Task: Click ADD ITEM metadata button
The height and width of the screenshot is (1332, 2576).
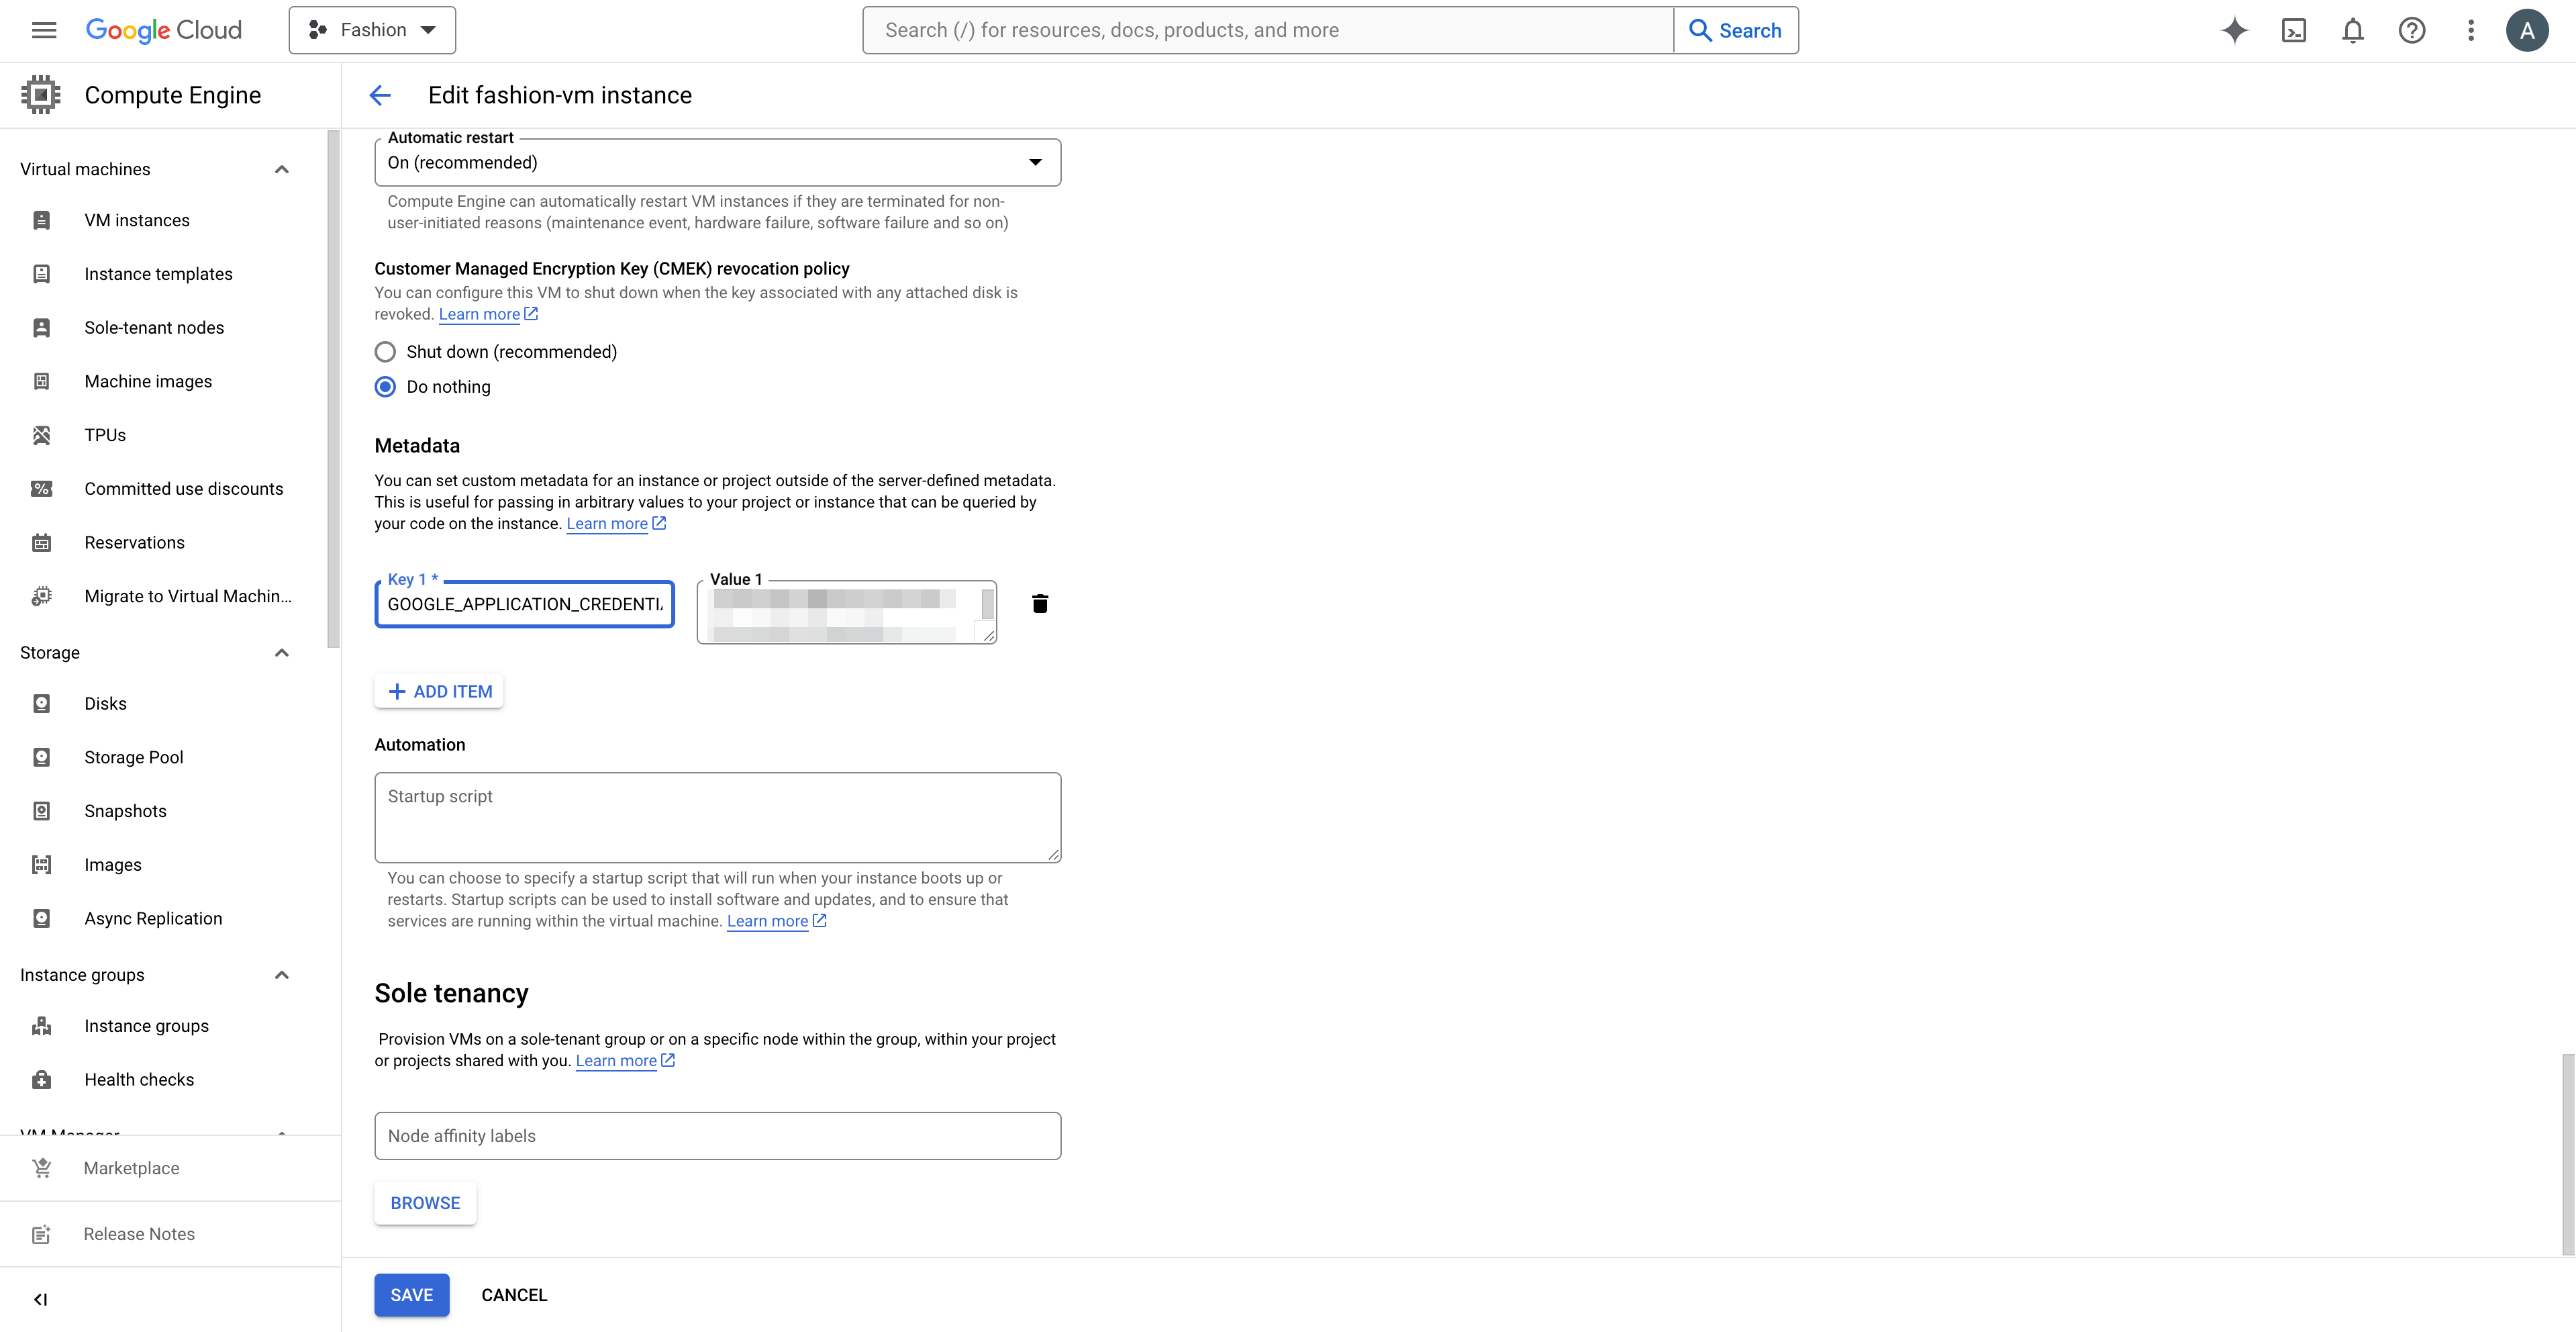Action: click(439, 691)
